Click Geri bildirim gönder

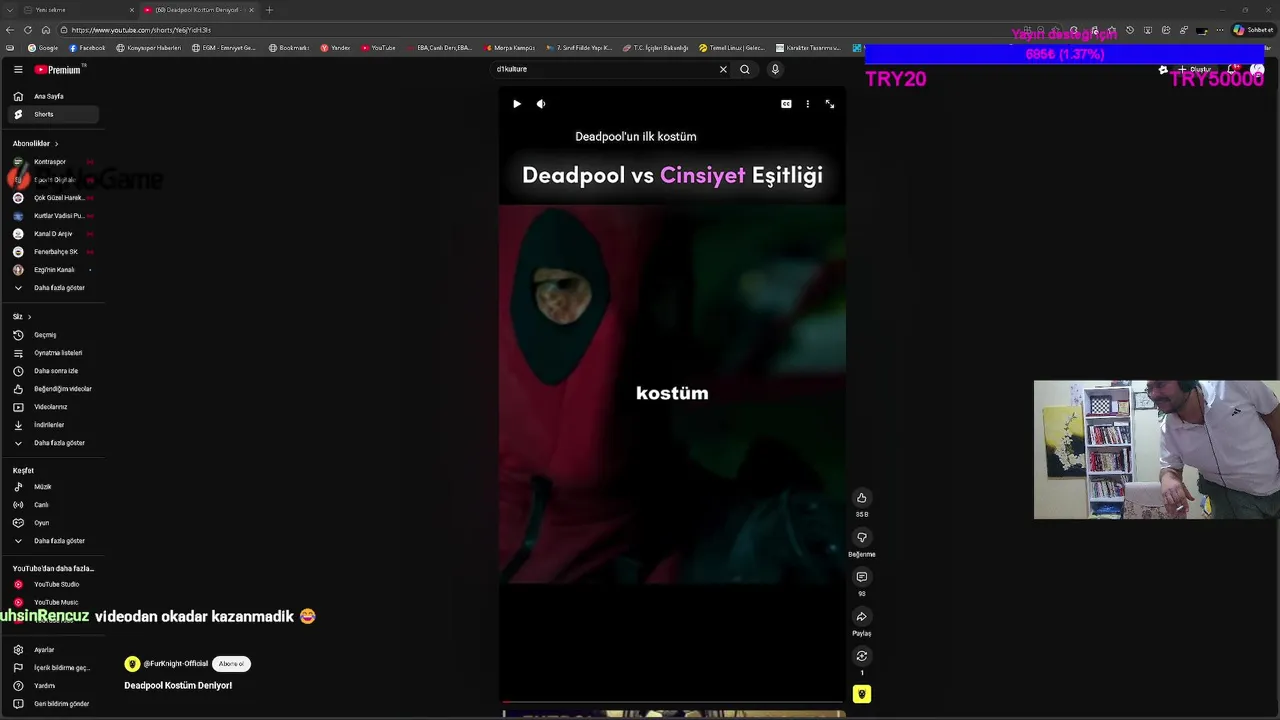pyautogui.click(x=52, y=704)
